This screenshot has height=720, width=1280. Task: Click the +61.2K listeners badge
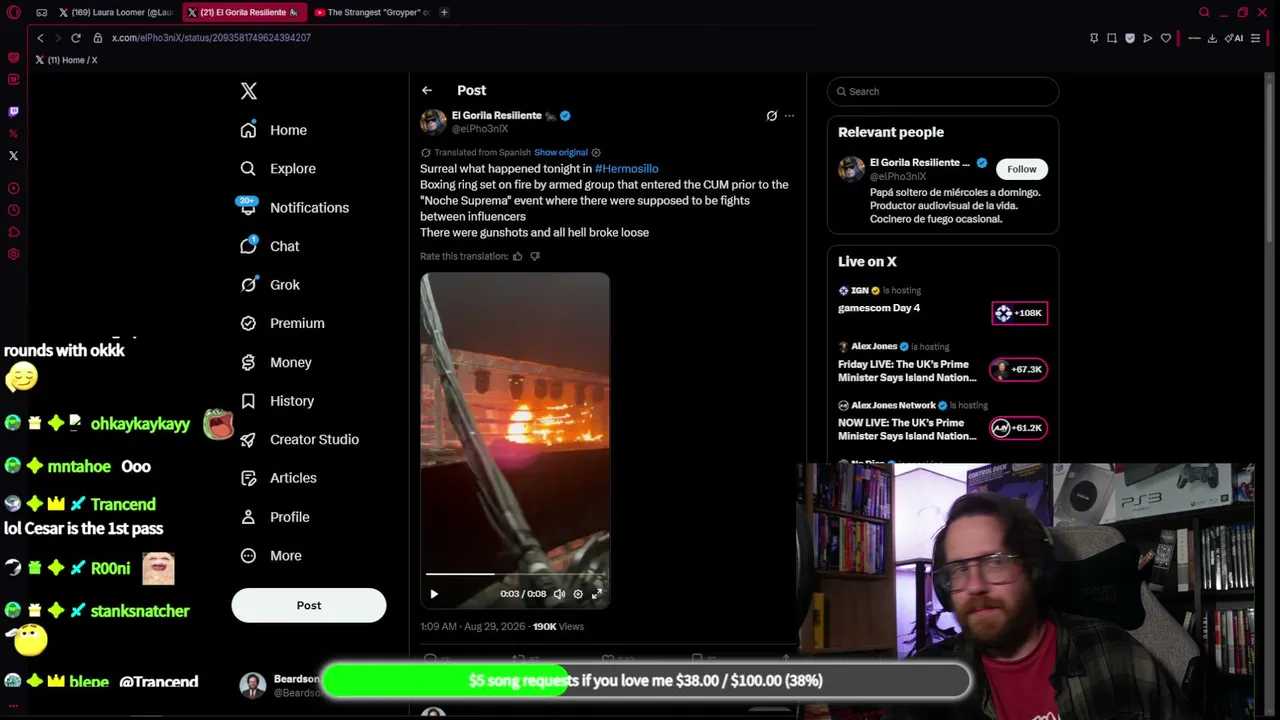[x=1019, y=428]
